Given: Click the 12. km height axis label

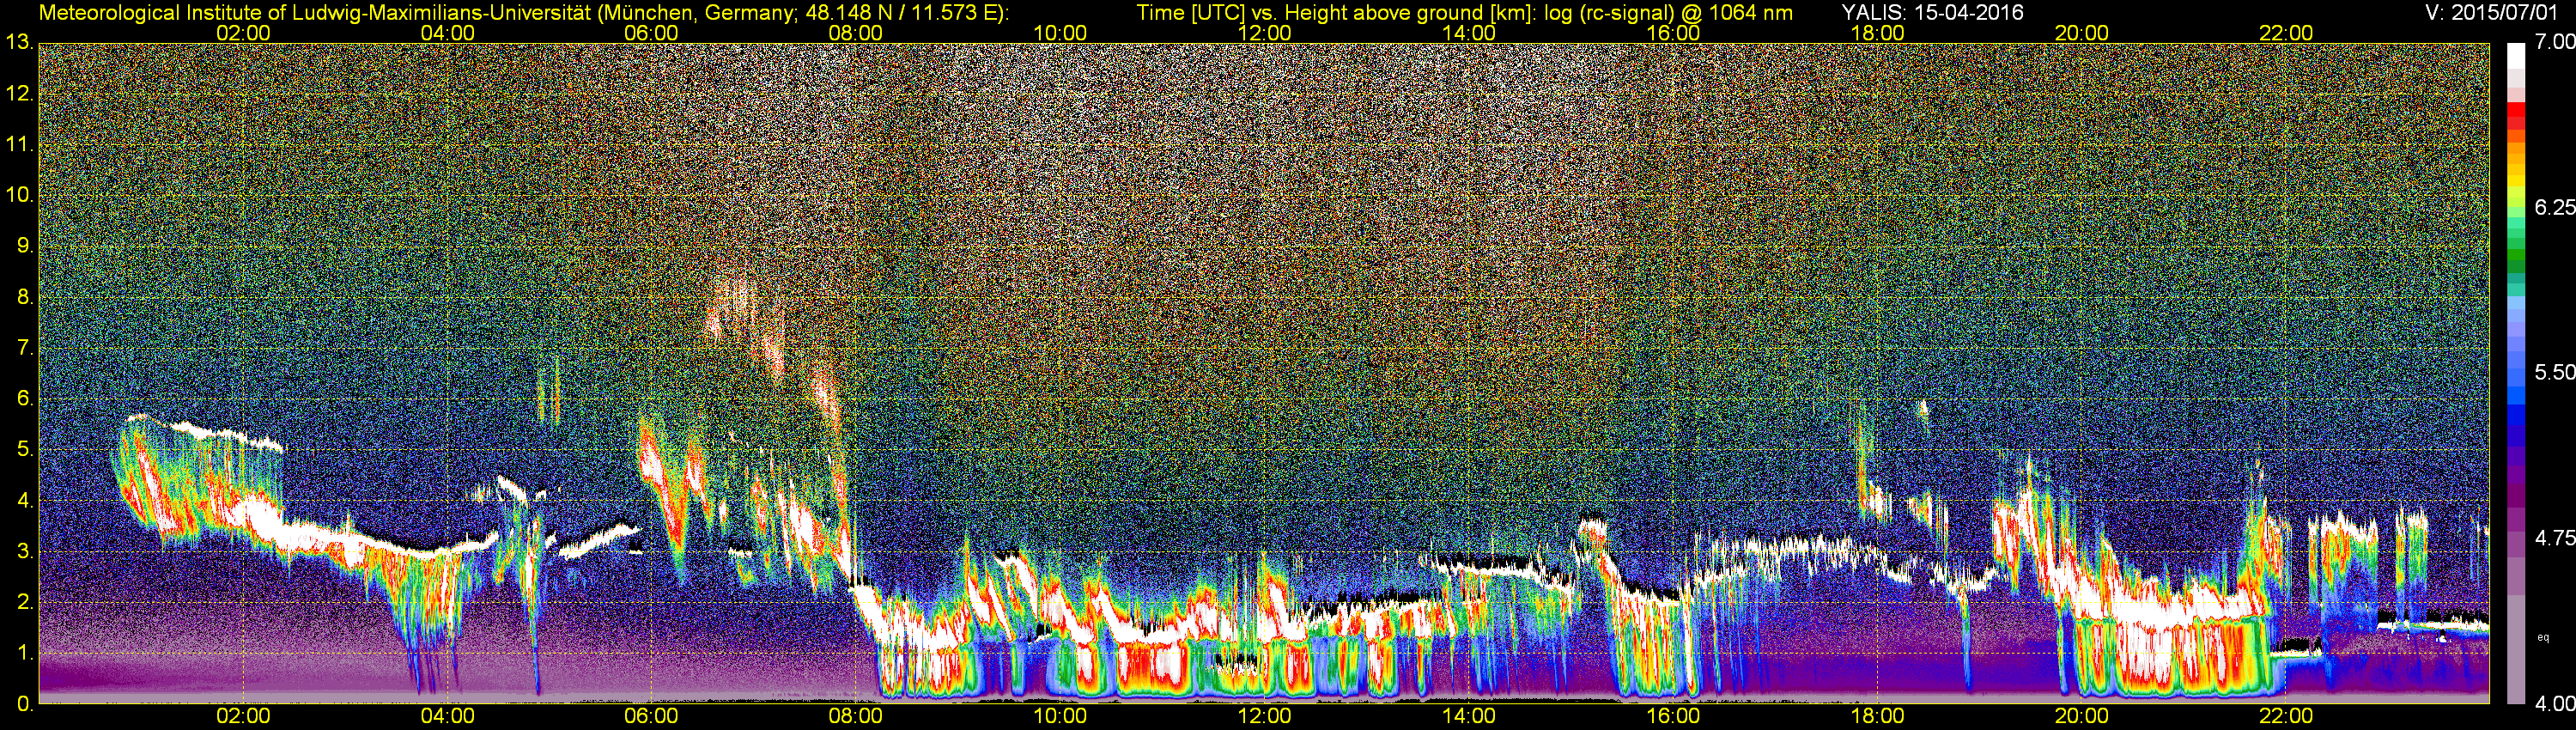Looking at the screenshot, I should tap(19, 93).
